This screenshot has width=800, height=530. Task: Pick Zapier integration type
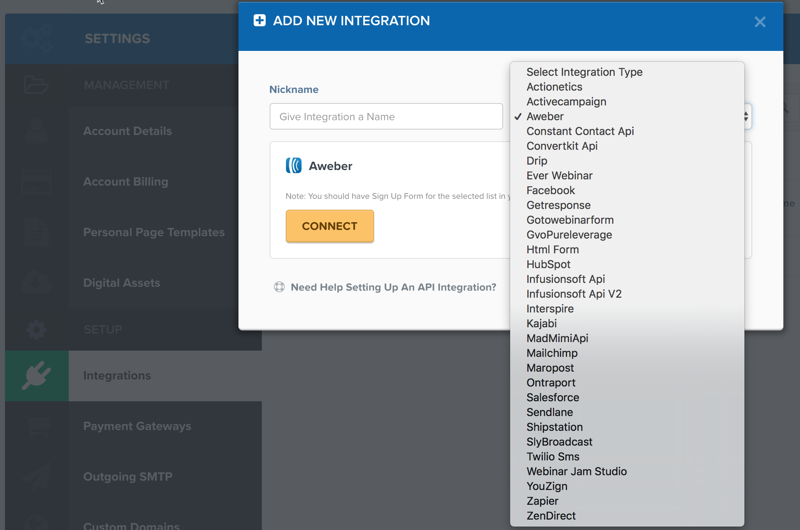[627, 501]
